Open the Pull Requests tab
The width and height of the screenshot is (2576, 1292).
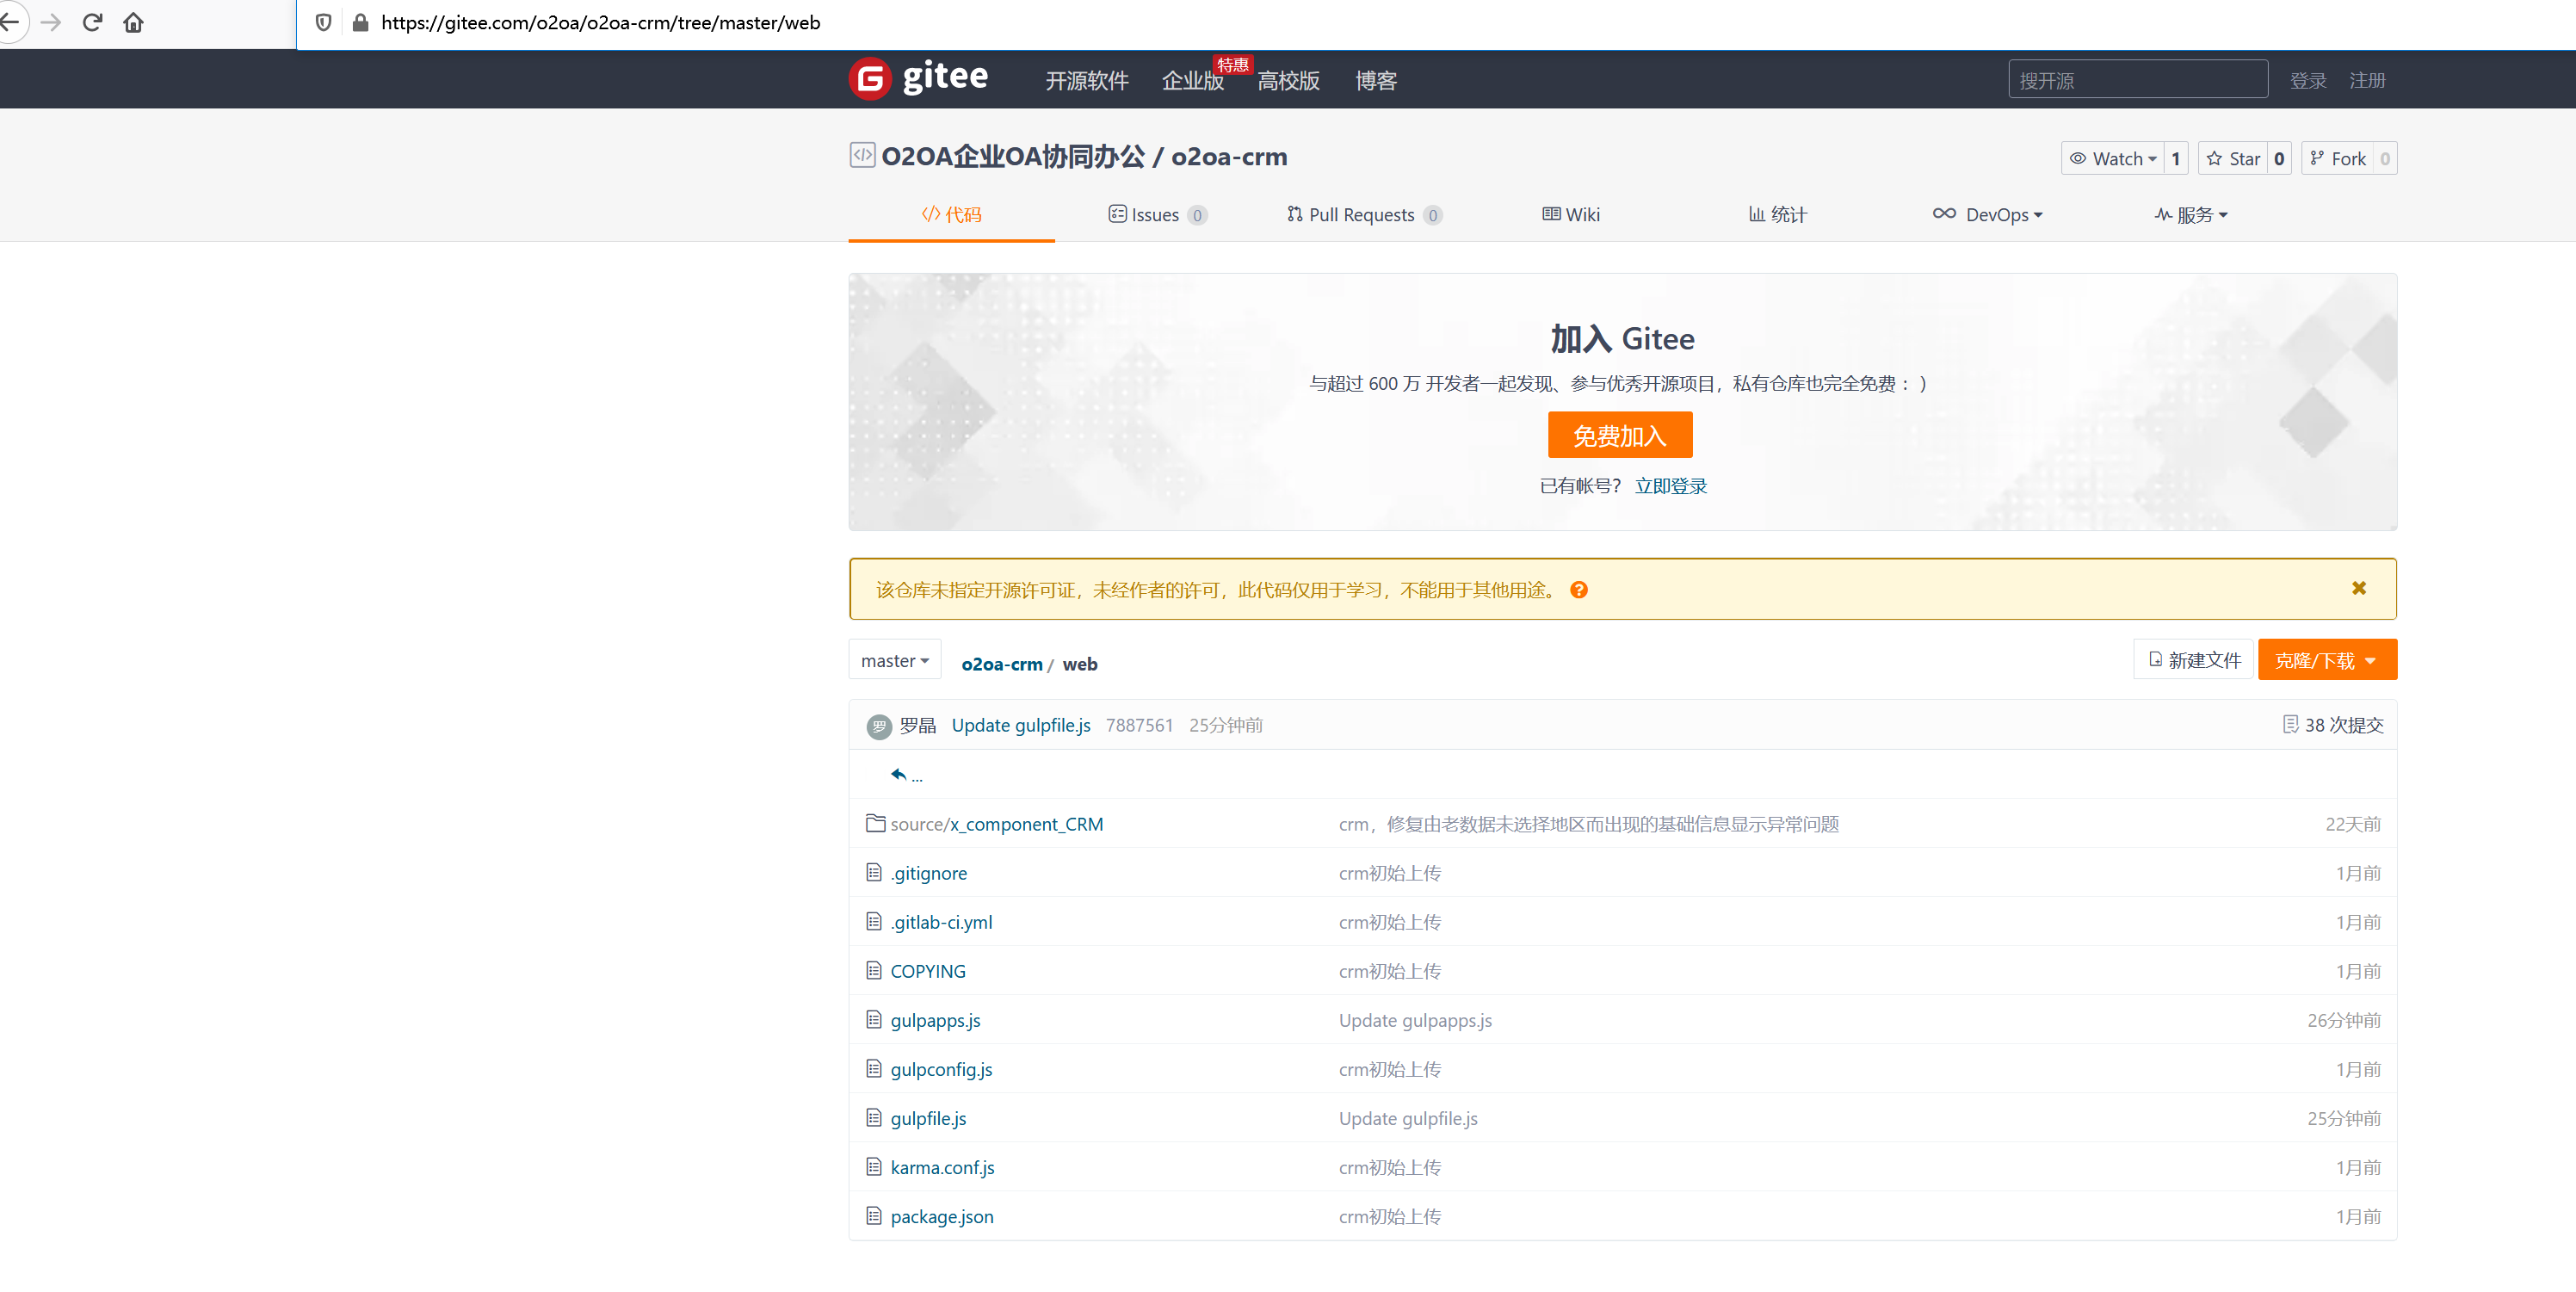(1364, 214)
